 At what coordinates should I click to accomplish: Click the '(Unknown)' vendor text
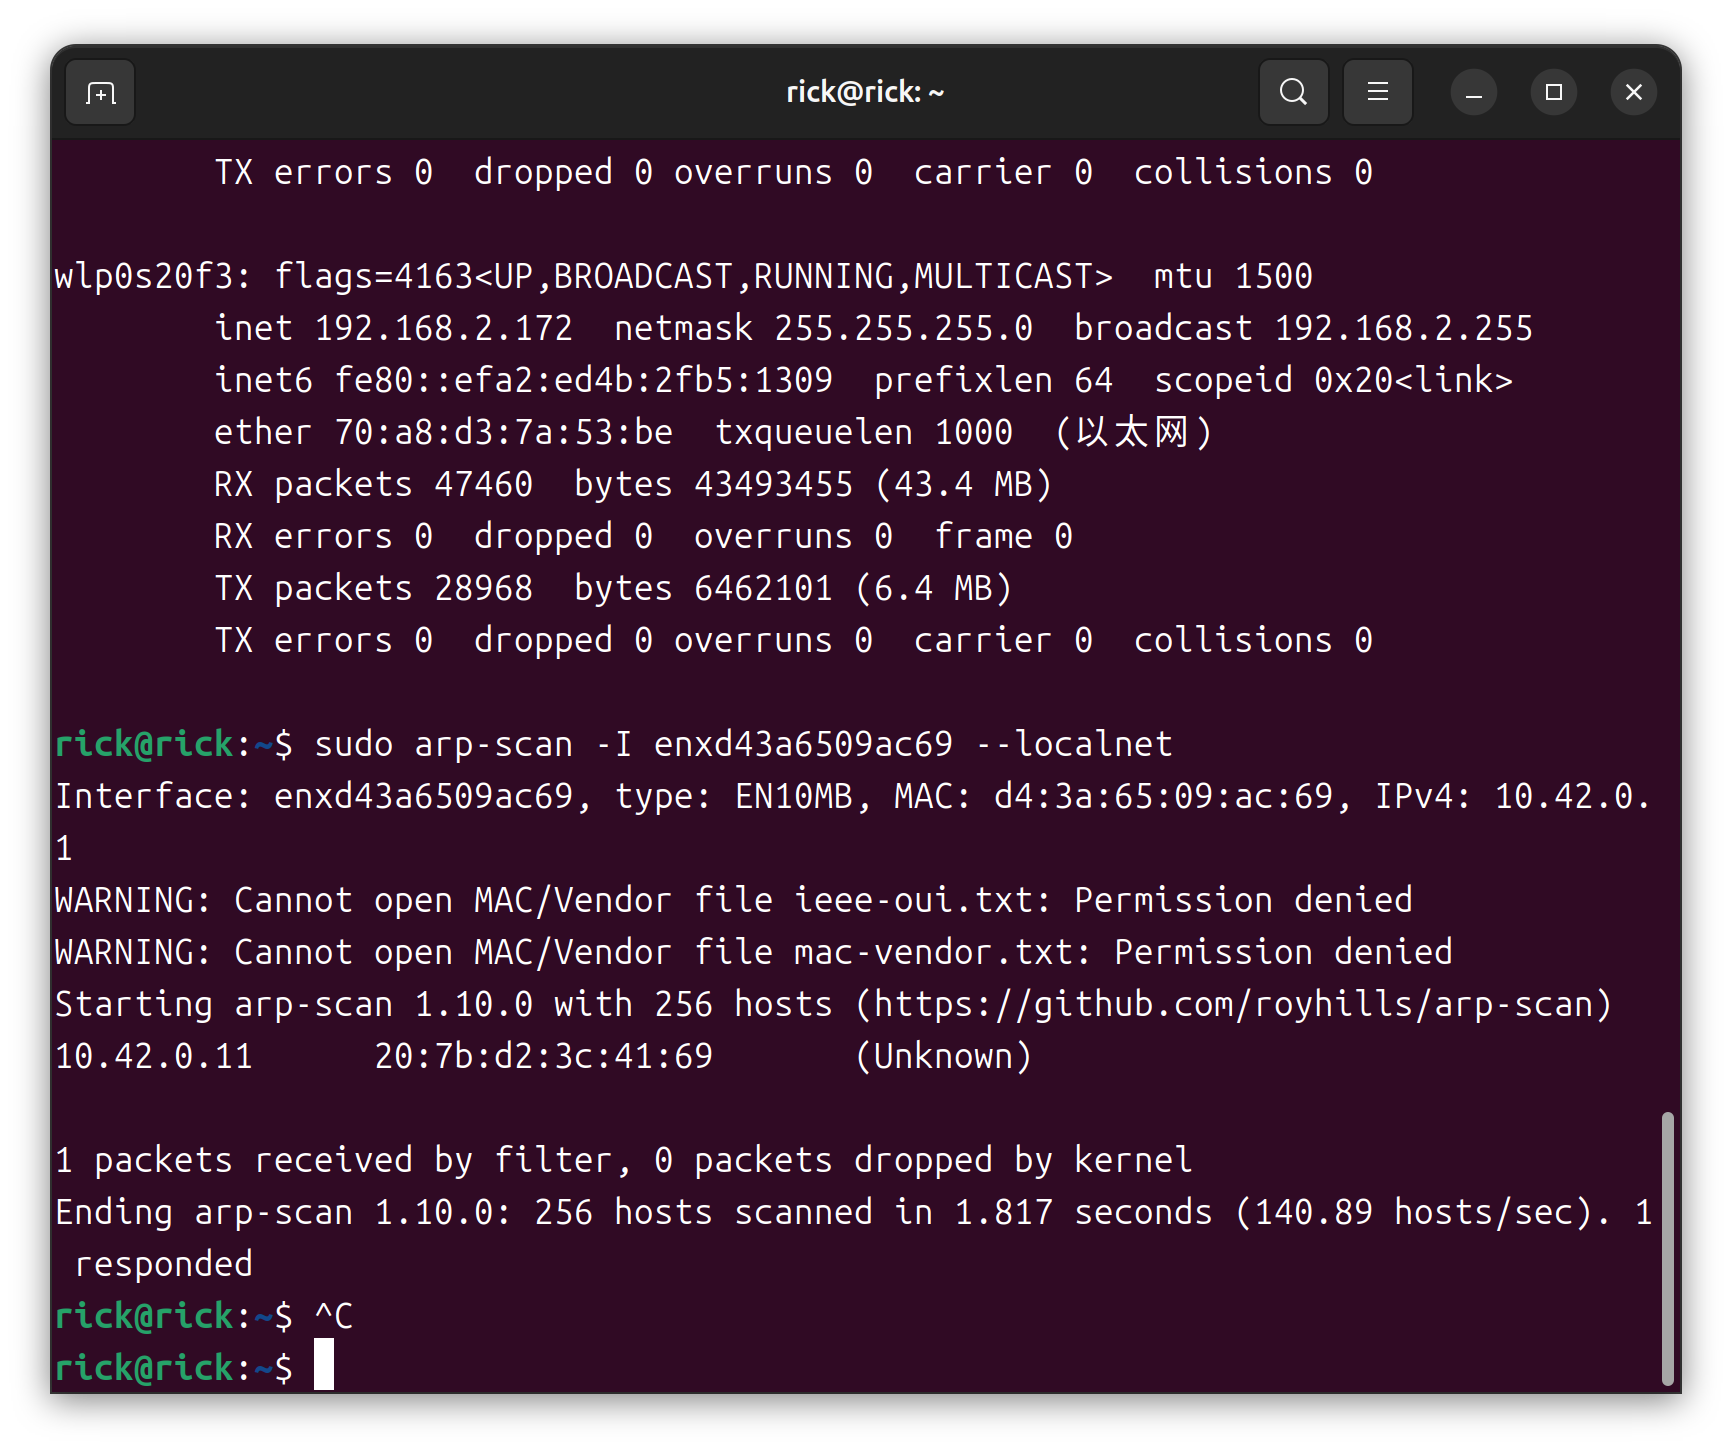943,1056
